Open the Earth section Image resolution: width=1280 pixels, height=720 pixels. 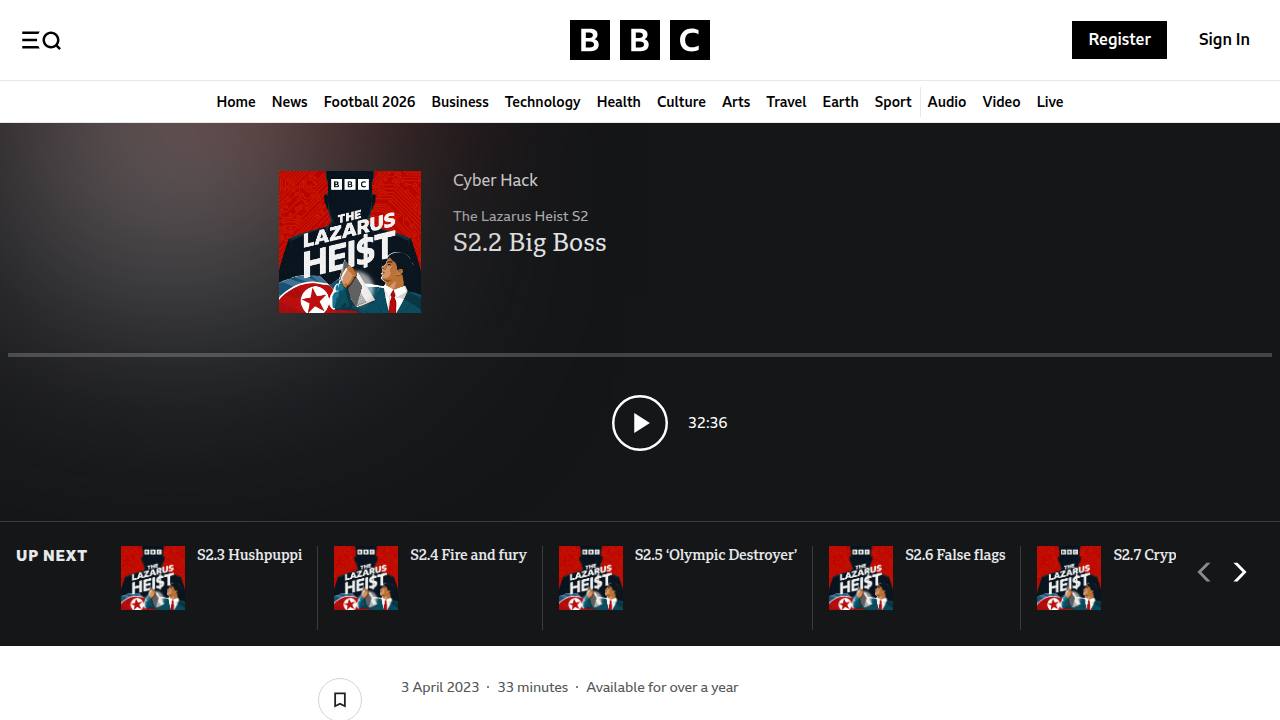(840, 102)
